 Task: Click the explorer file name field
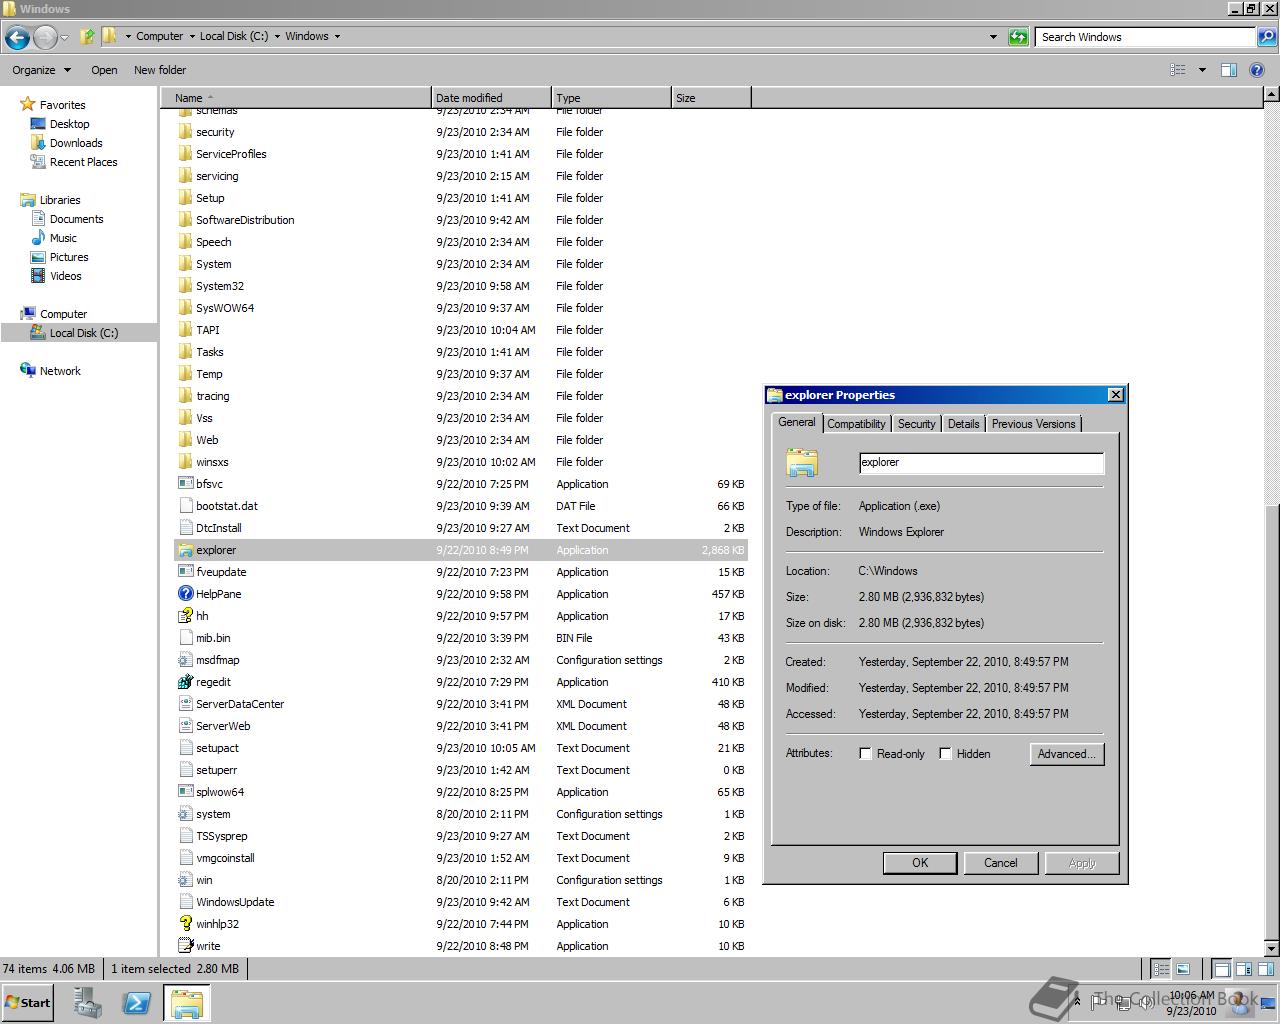tap(981, 462)
